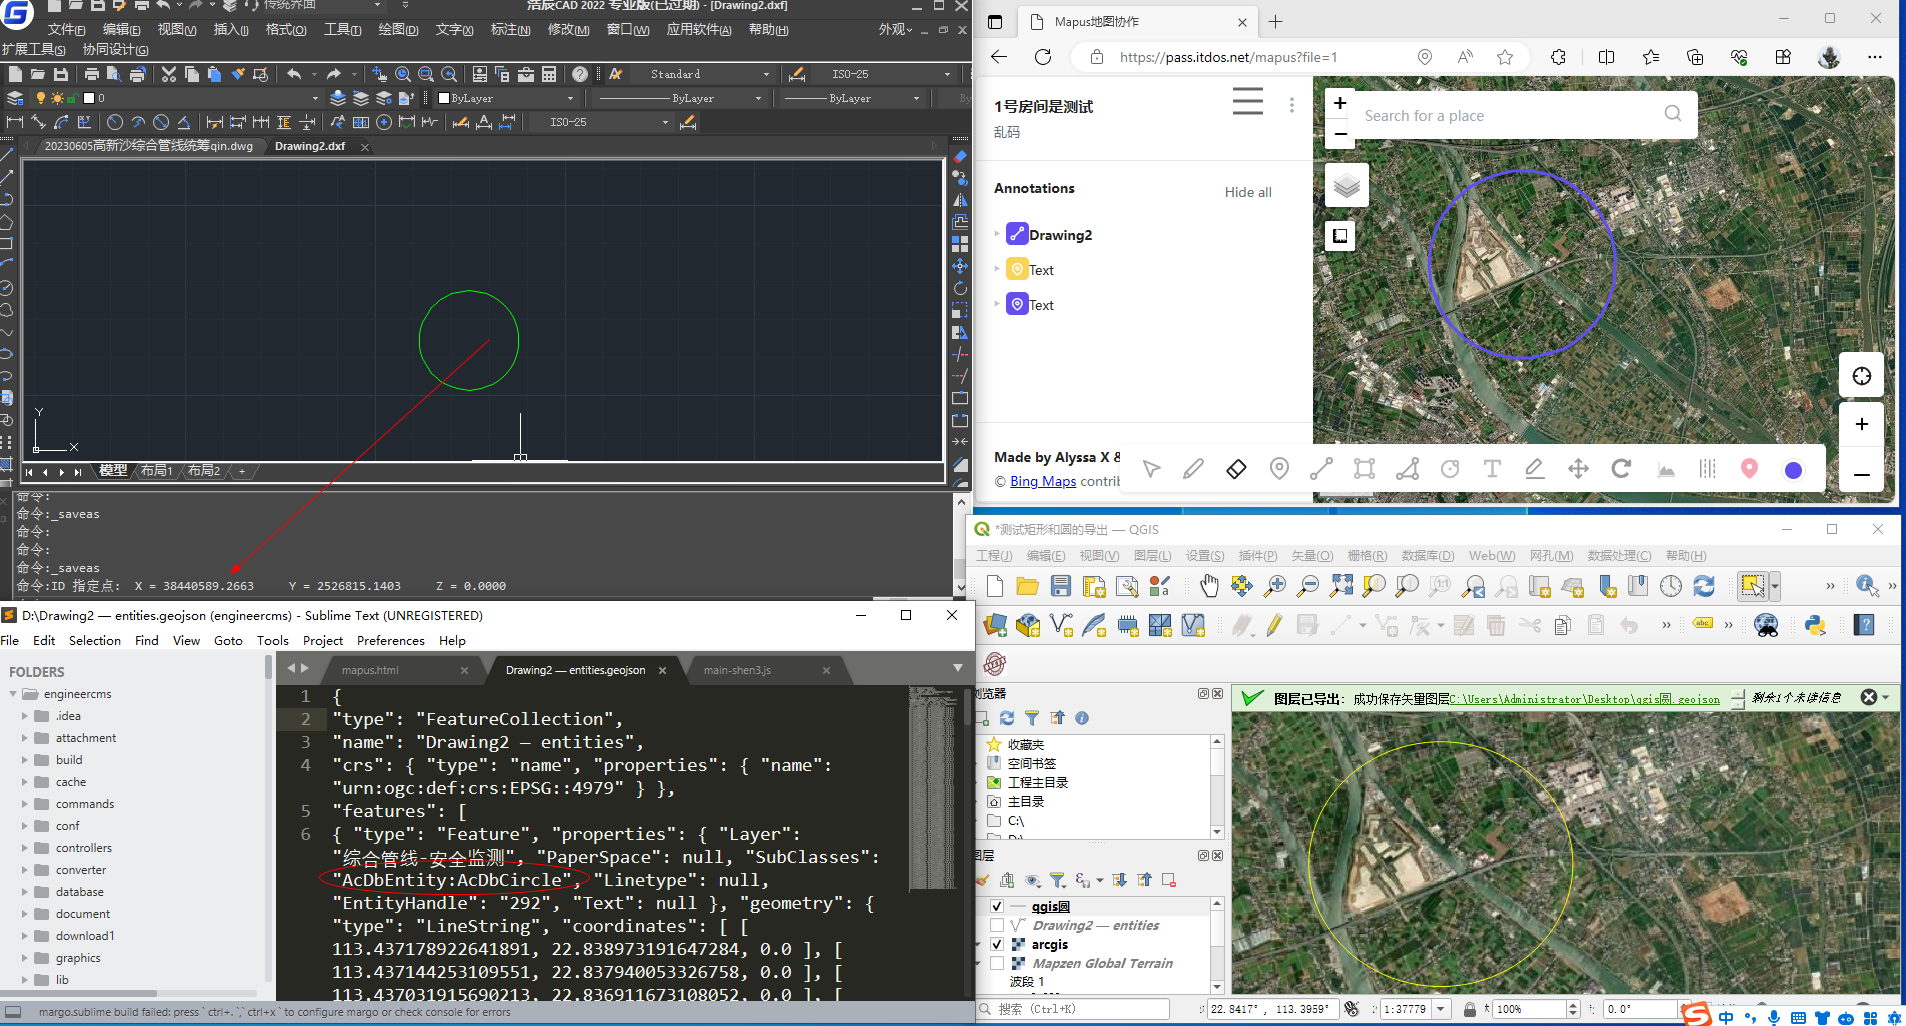The height and width of the screenshot is (1026, 1906).
Task: Uncheck the qgis圆 layer visibility checkbox
Action: pyautogui.click(x=997, y=906)
